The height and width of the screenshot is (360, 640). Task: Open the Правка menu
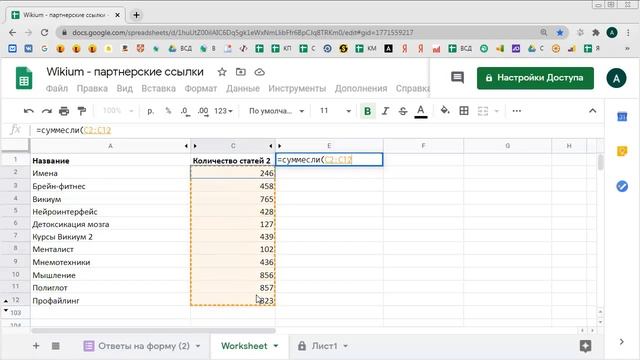coord(92,89)
